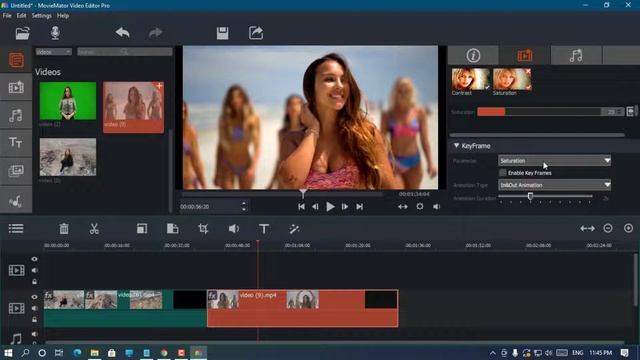Zoom in the timeline with plus icon
The height and width of the screenshot is (360, 640).
[628, 228]
